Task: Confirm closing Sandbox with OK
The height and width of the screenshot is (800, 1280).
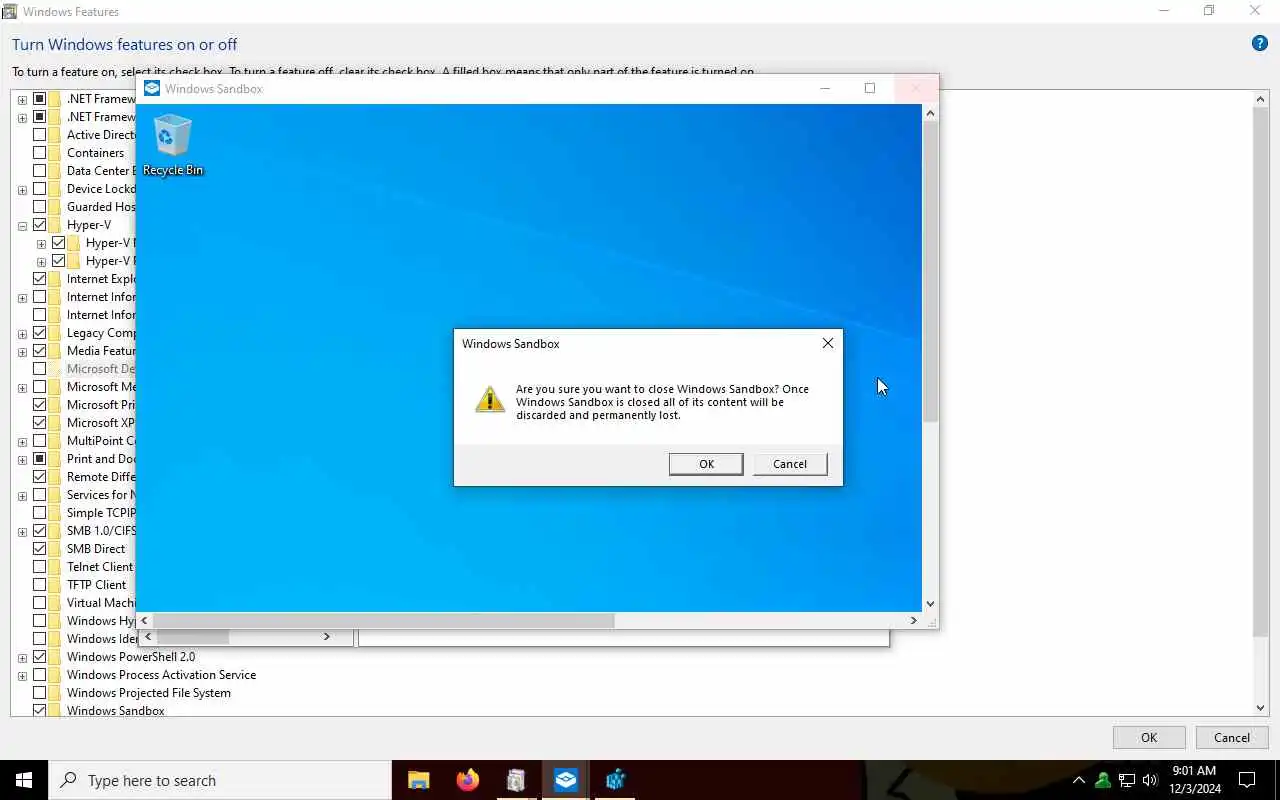Action: click(x=706, y=464)
